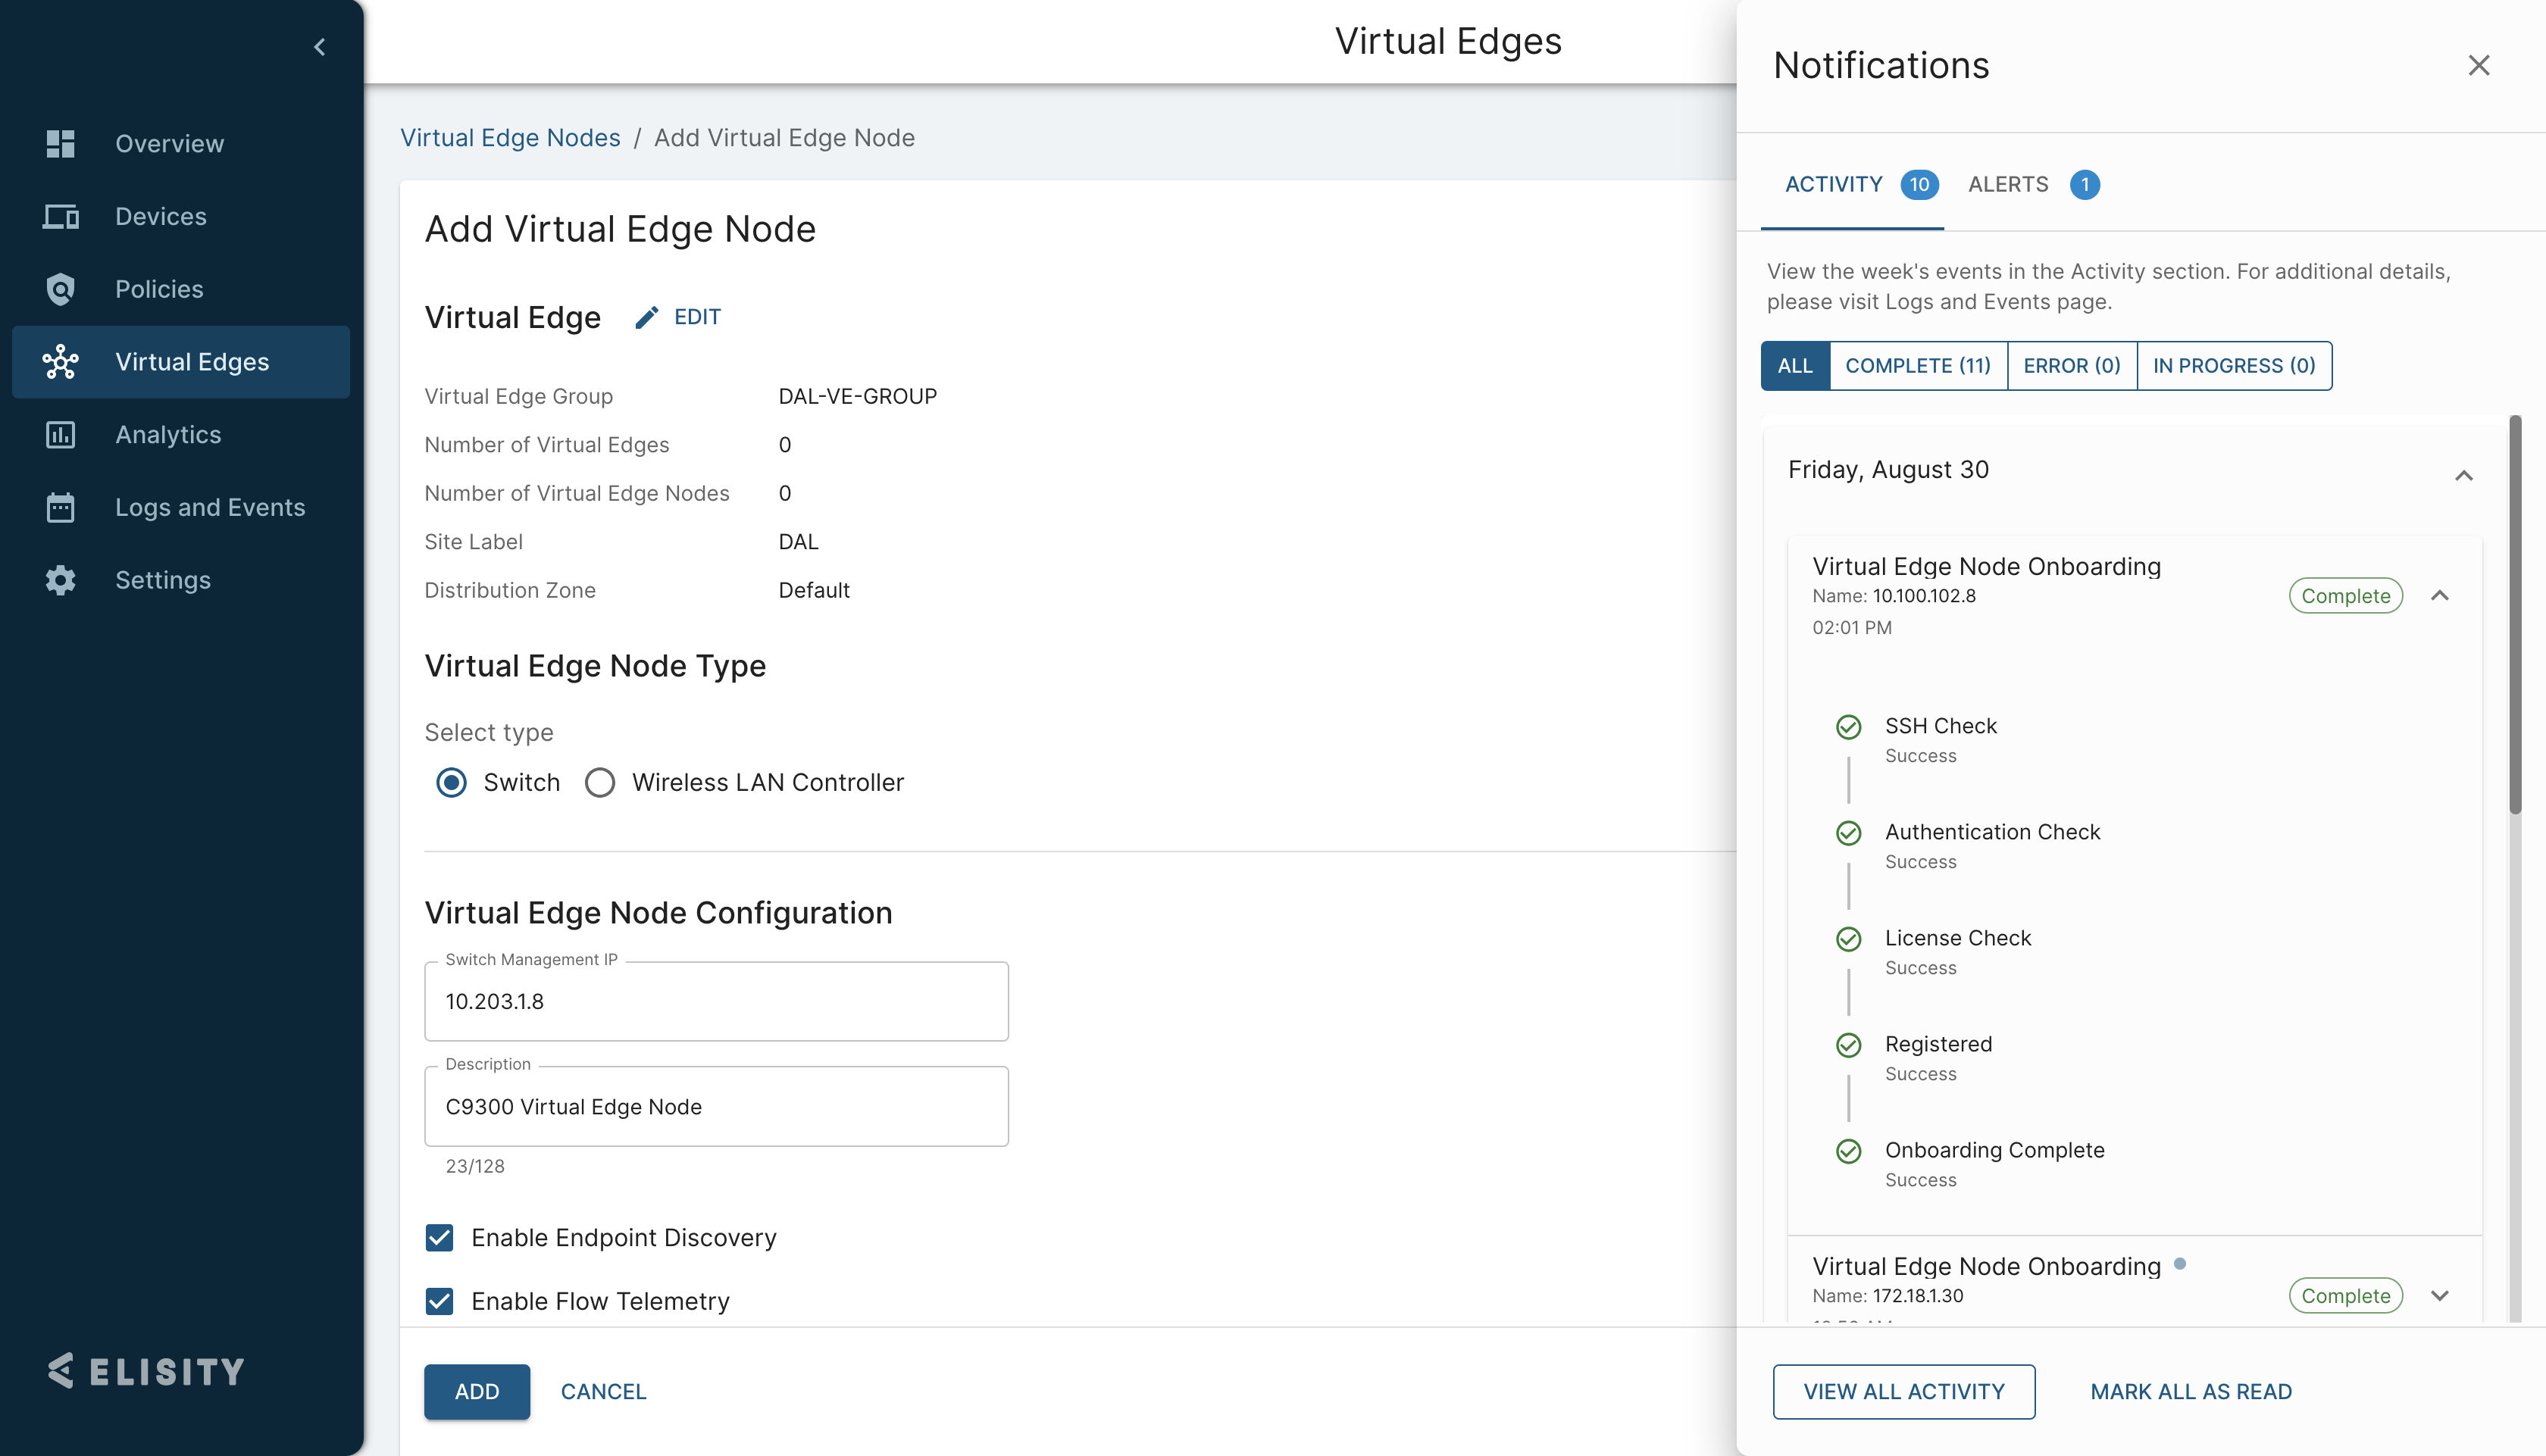
Task: Click the Policies shield icon
Action: coord(60,289)
